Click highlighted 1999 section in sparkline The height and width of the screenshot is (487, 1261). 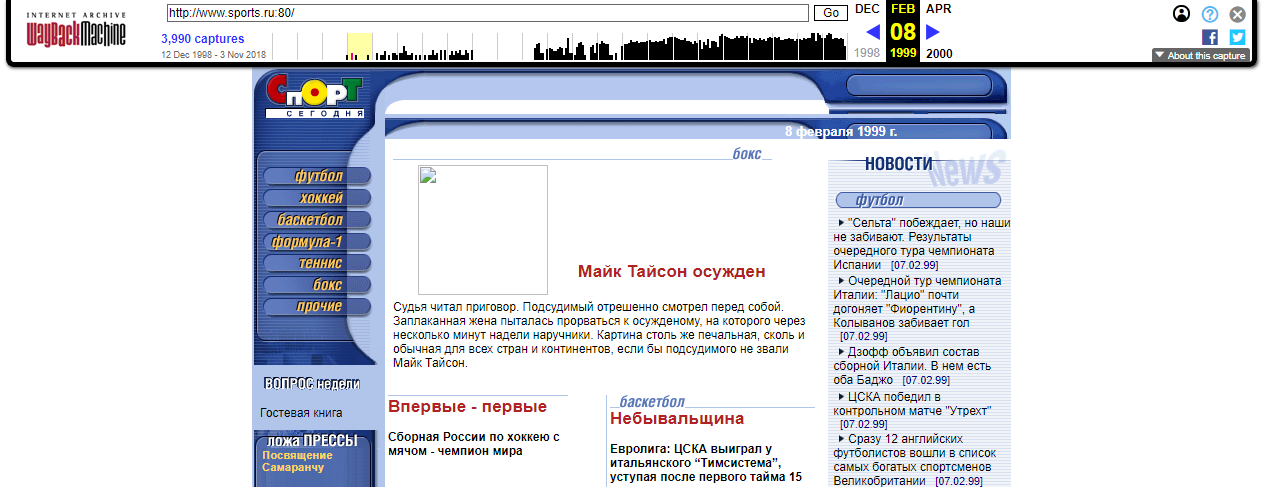(x=359, y=46)
